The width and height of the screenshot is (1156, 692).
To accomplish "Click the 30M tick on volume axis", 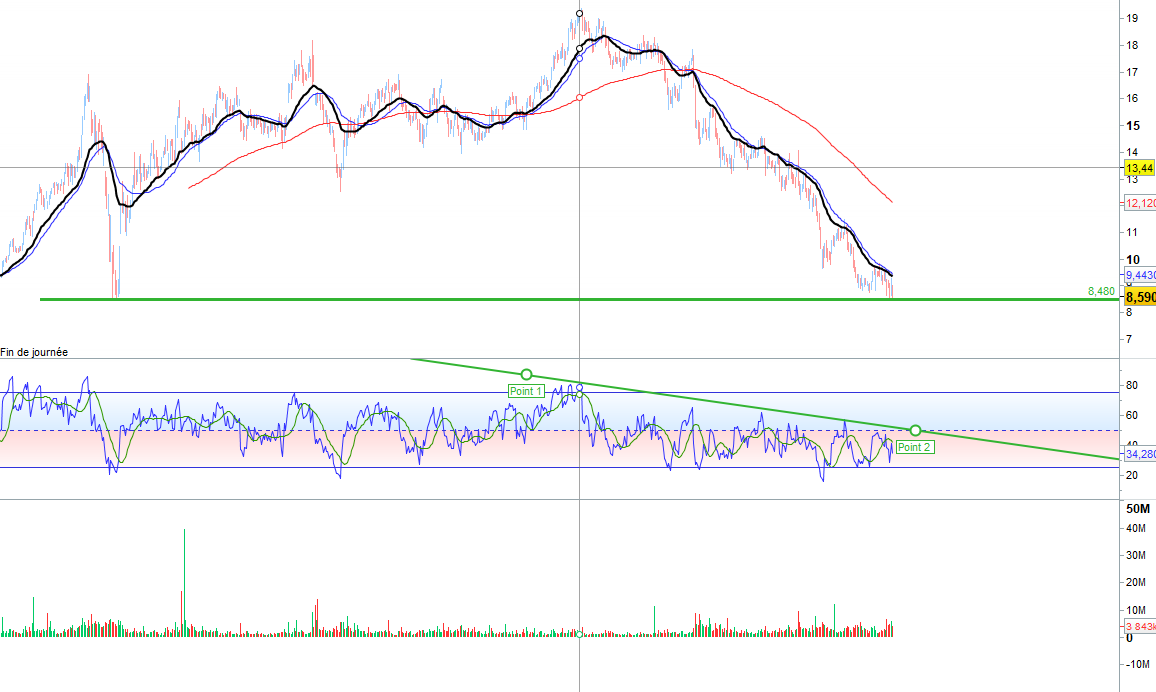I will click(1135, 555).
